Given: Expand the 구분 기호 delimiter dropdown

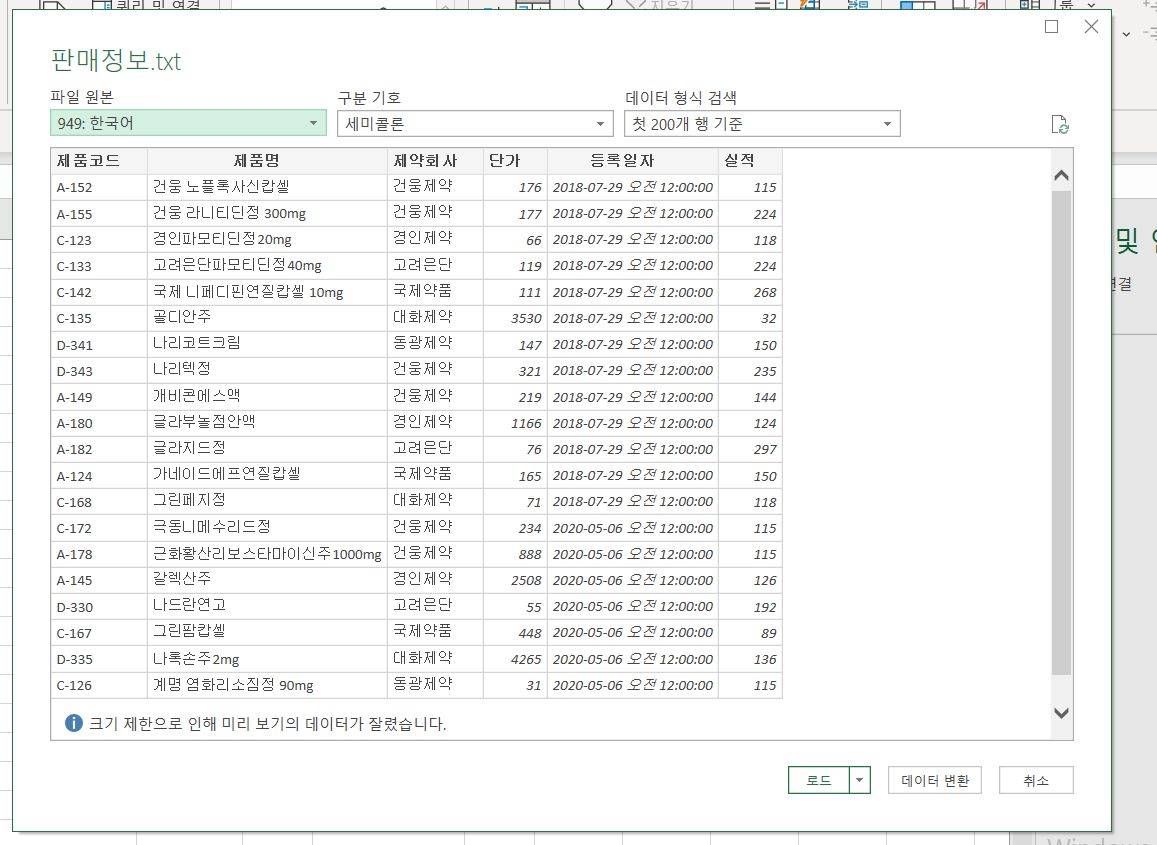Looking at the screenshot, I should coord(475,124).
